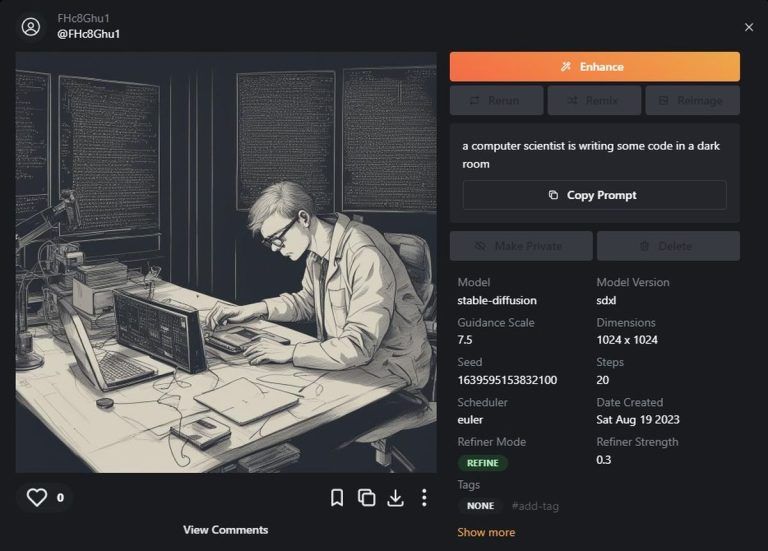Image resolution: width=768 pixels, height=551 pixels.
Task: Open the @FHc8Ghu1 user profile link
Action: 89,34
